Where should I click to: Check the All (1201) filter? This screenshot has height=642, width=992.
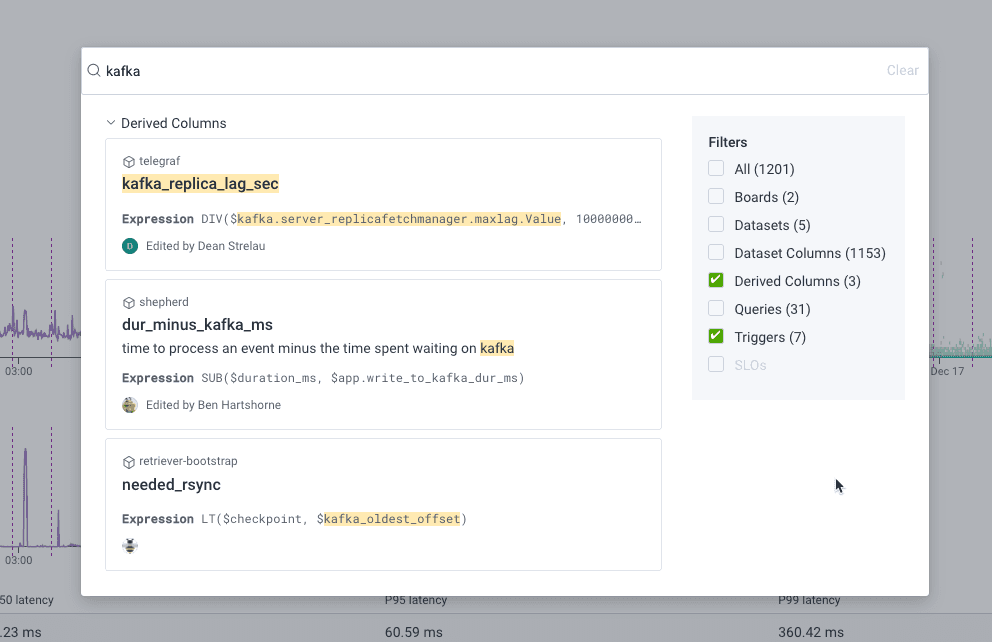coord(716,169)
